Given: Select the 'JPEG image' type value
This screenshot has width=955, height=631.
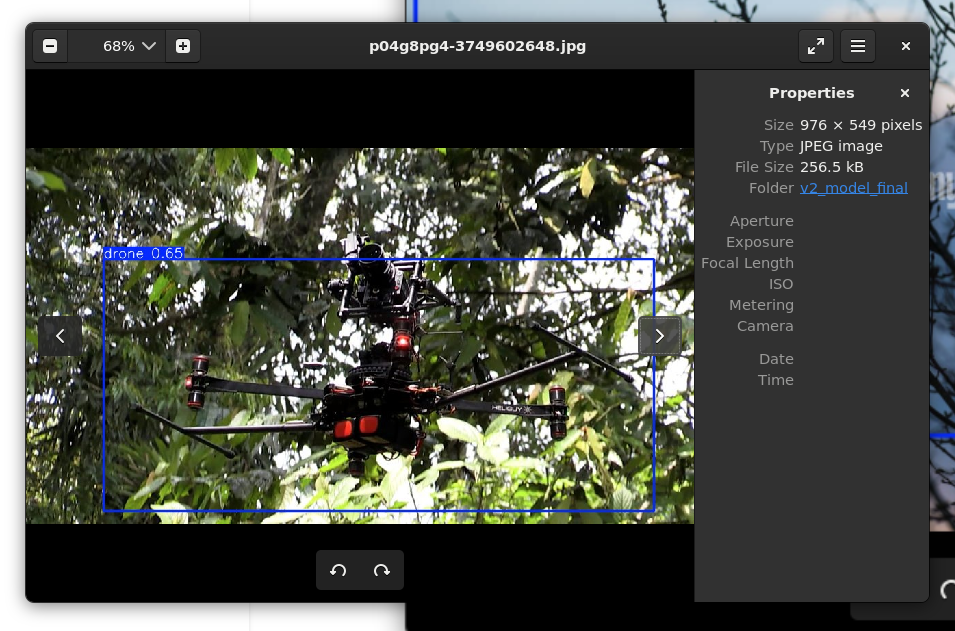Looking at the screenshot, I should tap(840, 146).
